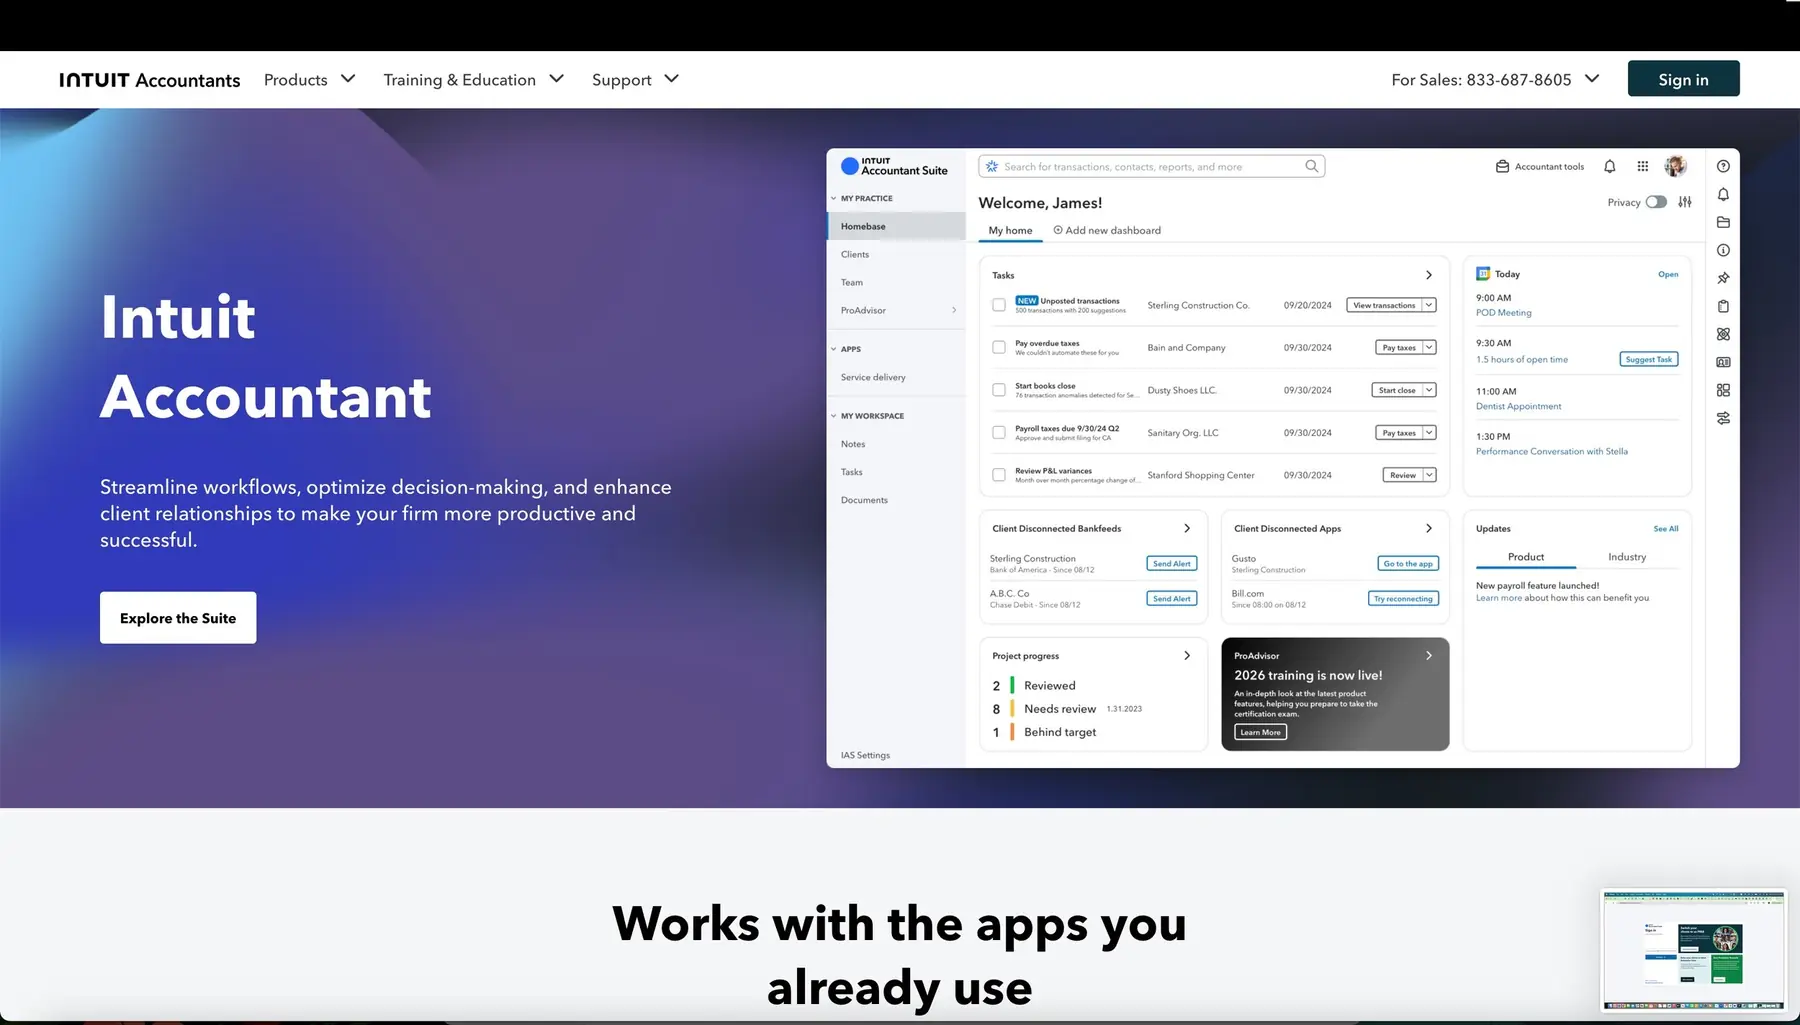The width and height of the screenshot is (1800, 1025).
Task: Switch to the Industry updates tab
Action: click(x=1627, y=557)
